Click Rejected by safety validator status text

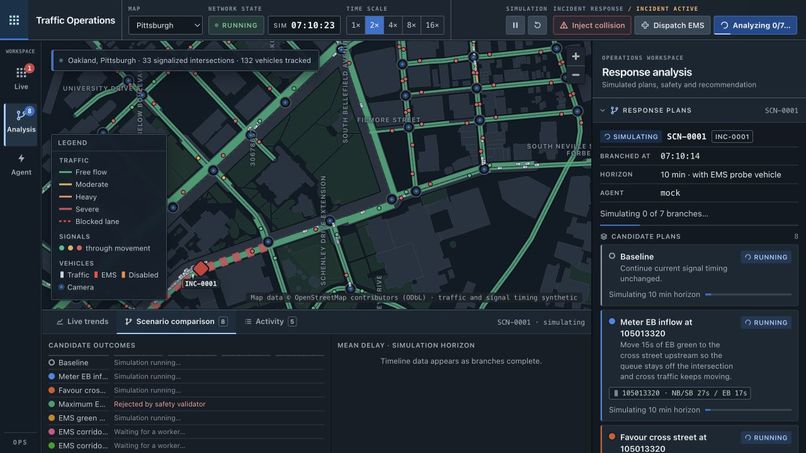pos(159,404)
